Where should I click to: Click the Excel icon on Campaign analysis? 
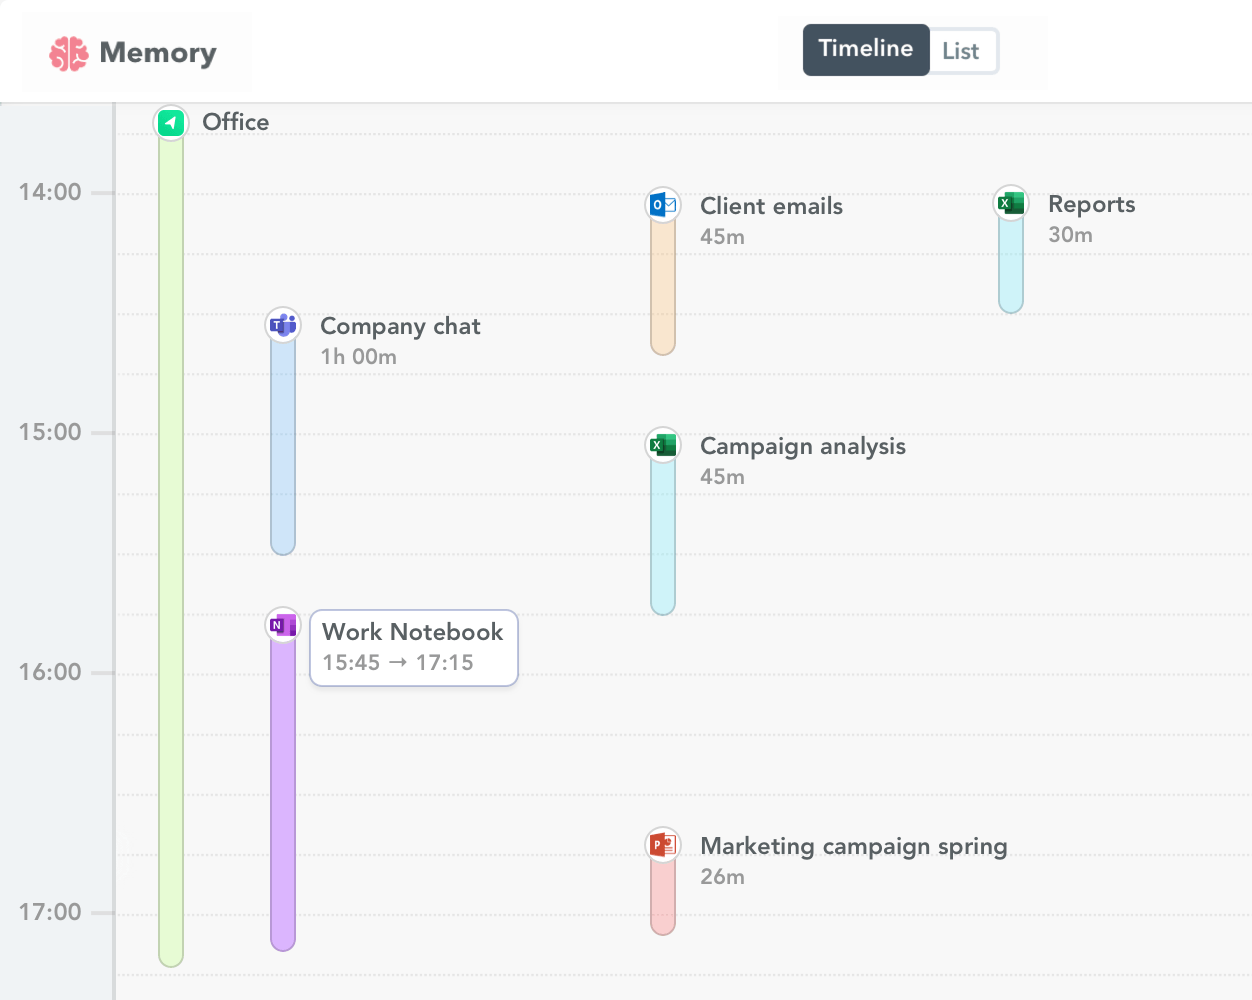point(662,444)
